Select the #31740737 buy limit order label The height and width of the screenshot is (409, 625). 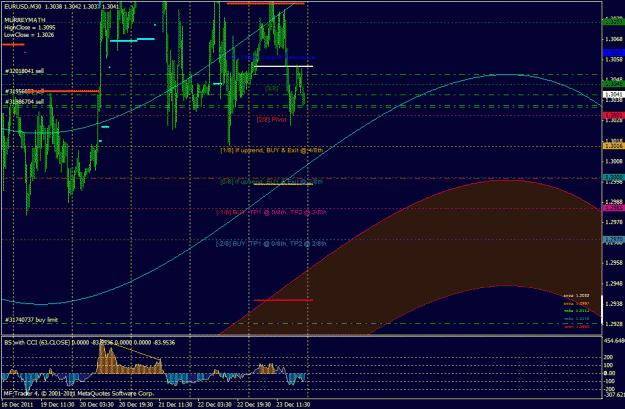[x=31, y=320]
